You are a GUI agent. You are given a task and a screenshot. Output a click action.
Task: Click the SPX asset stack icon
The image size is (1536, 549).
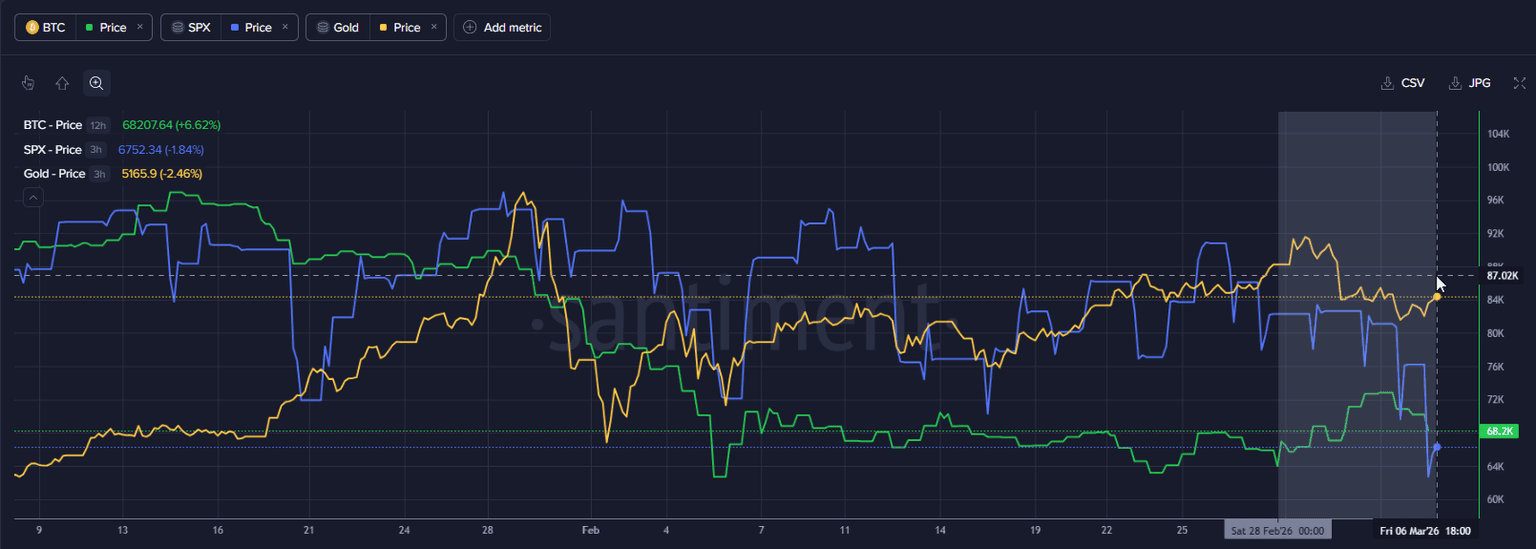click(x=176, y=27)
